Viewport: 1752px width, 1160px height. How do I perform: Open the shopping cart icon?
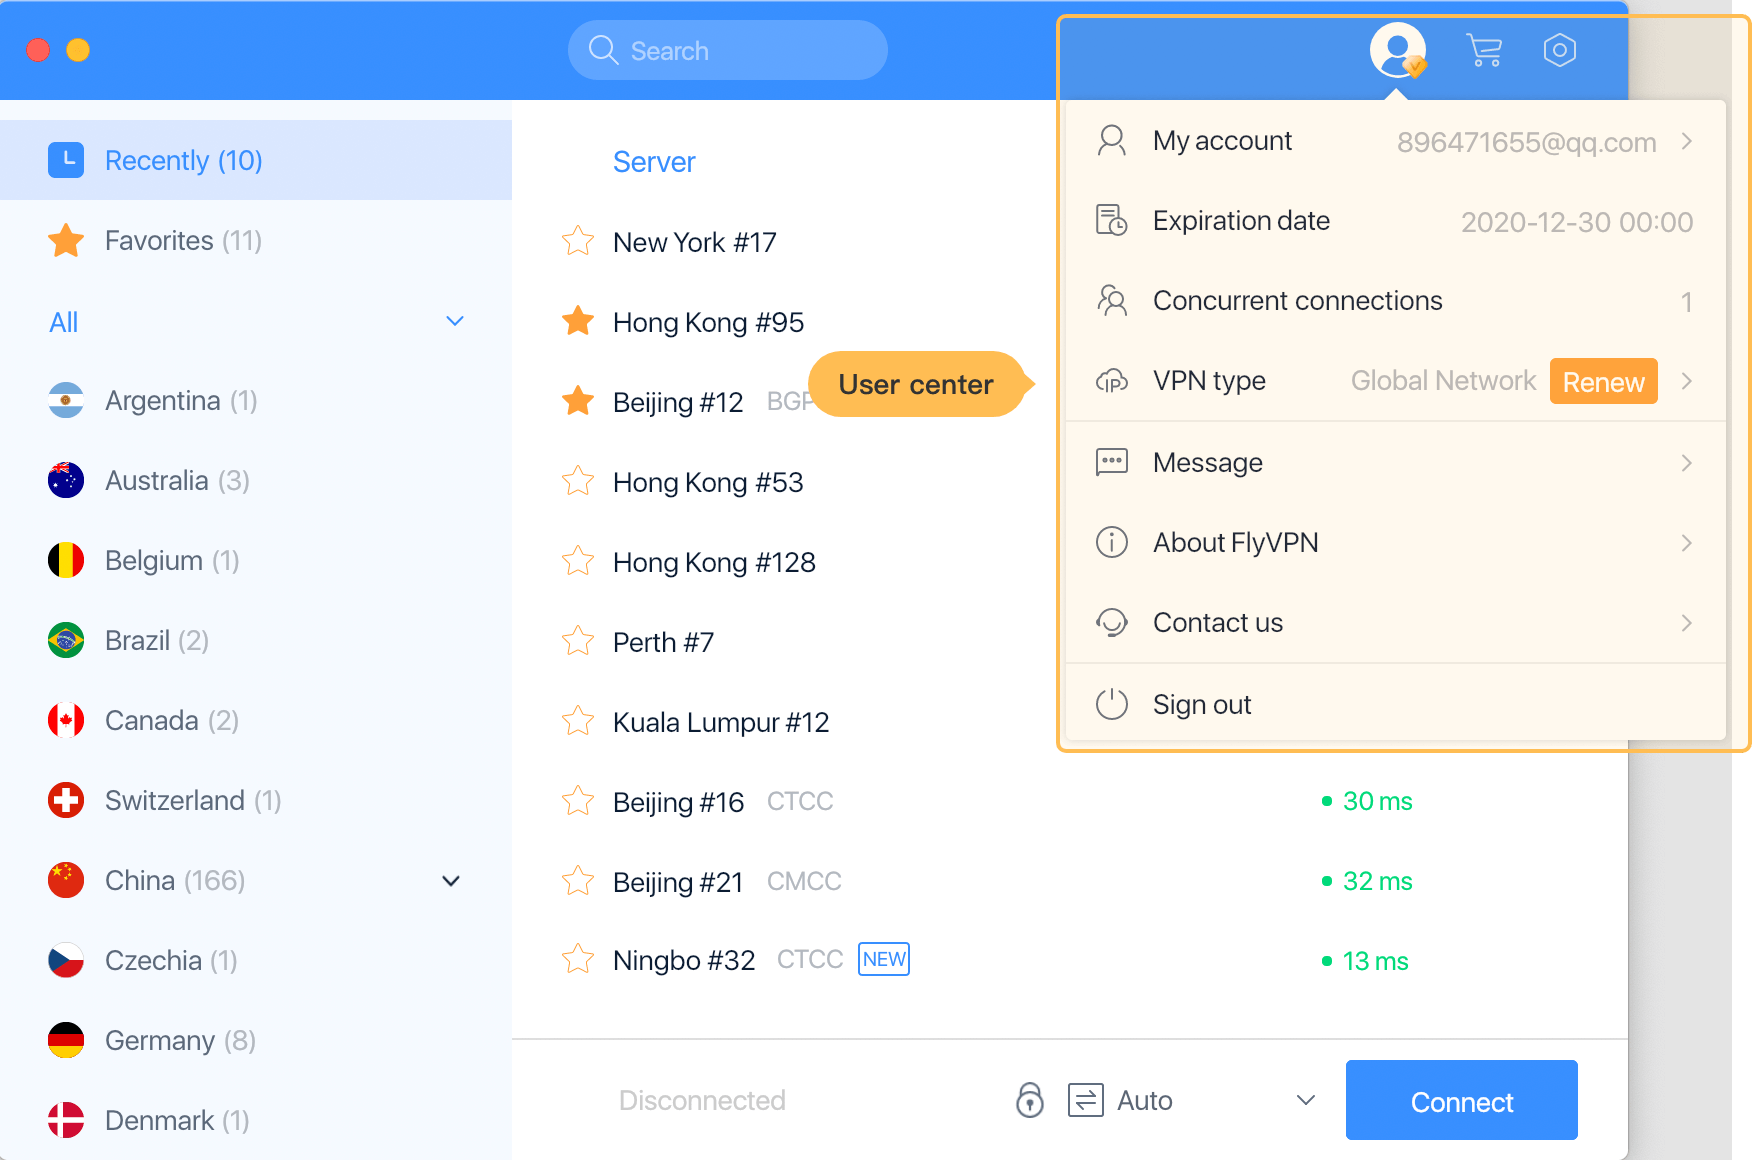coord(1484,50)
